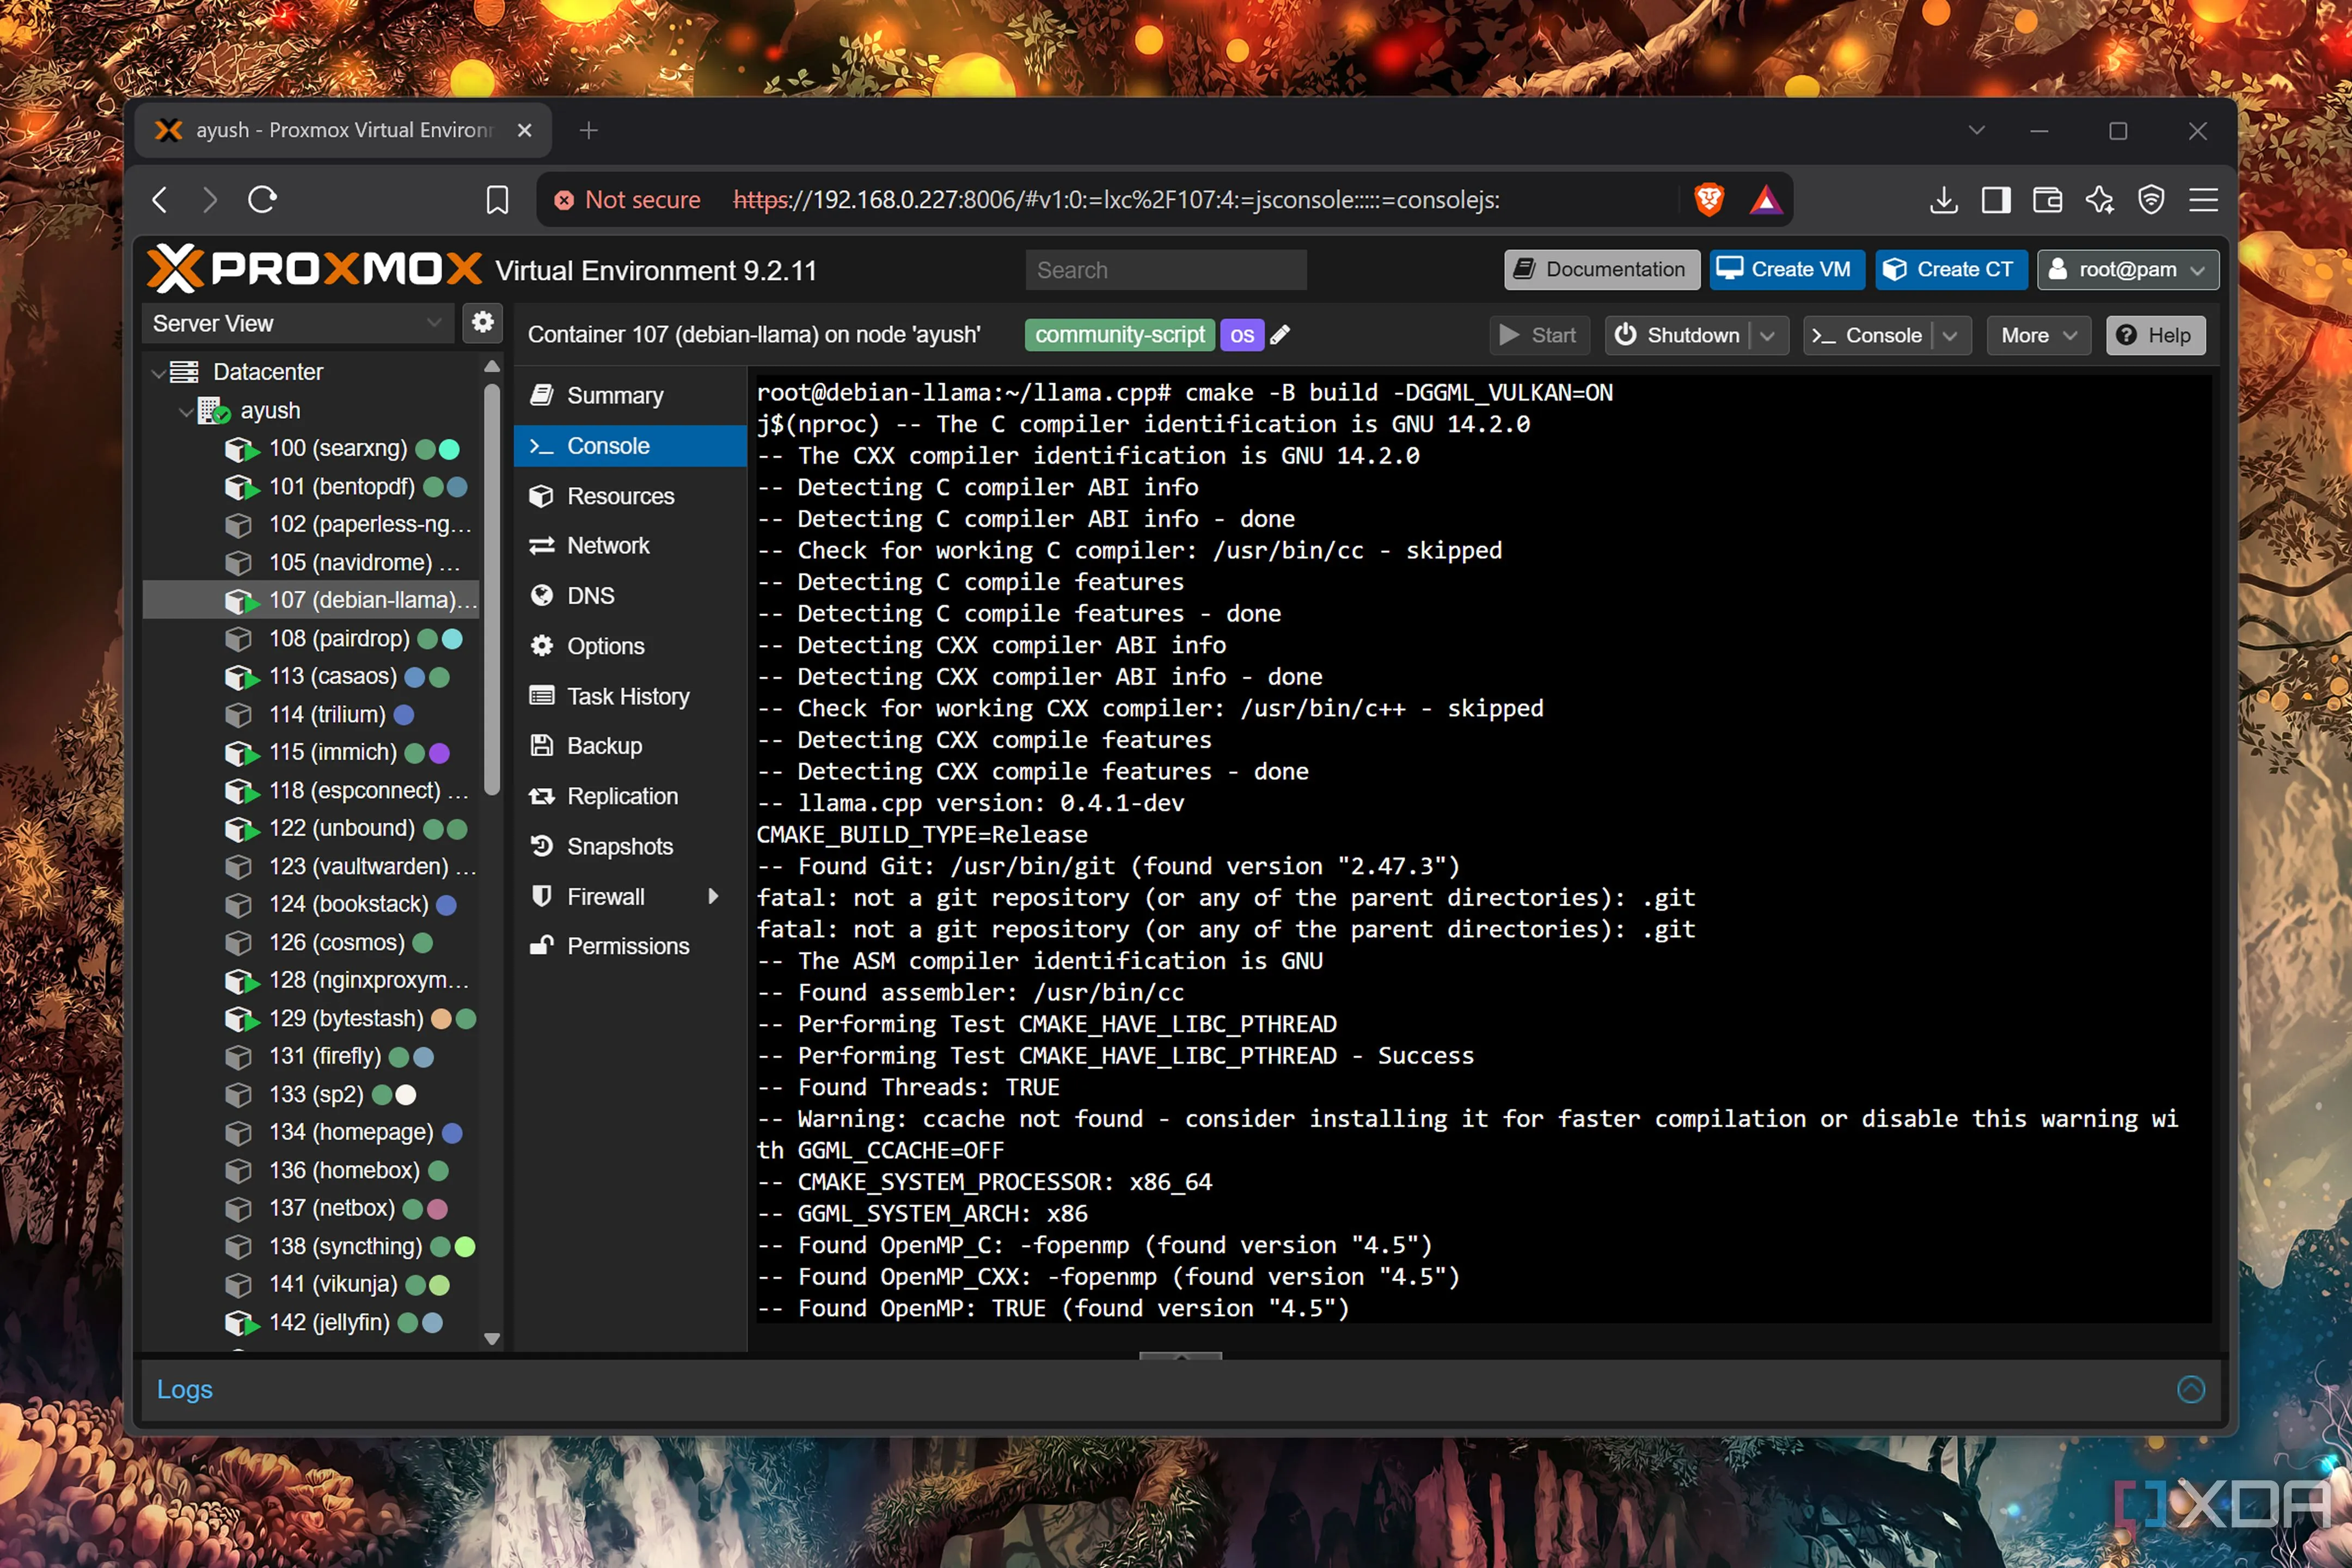This screenshot has height=1568, width=2352.
Task: Click the Console button in the toolbar
Action: point(1868,336)
